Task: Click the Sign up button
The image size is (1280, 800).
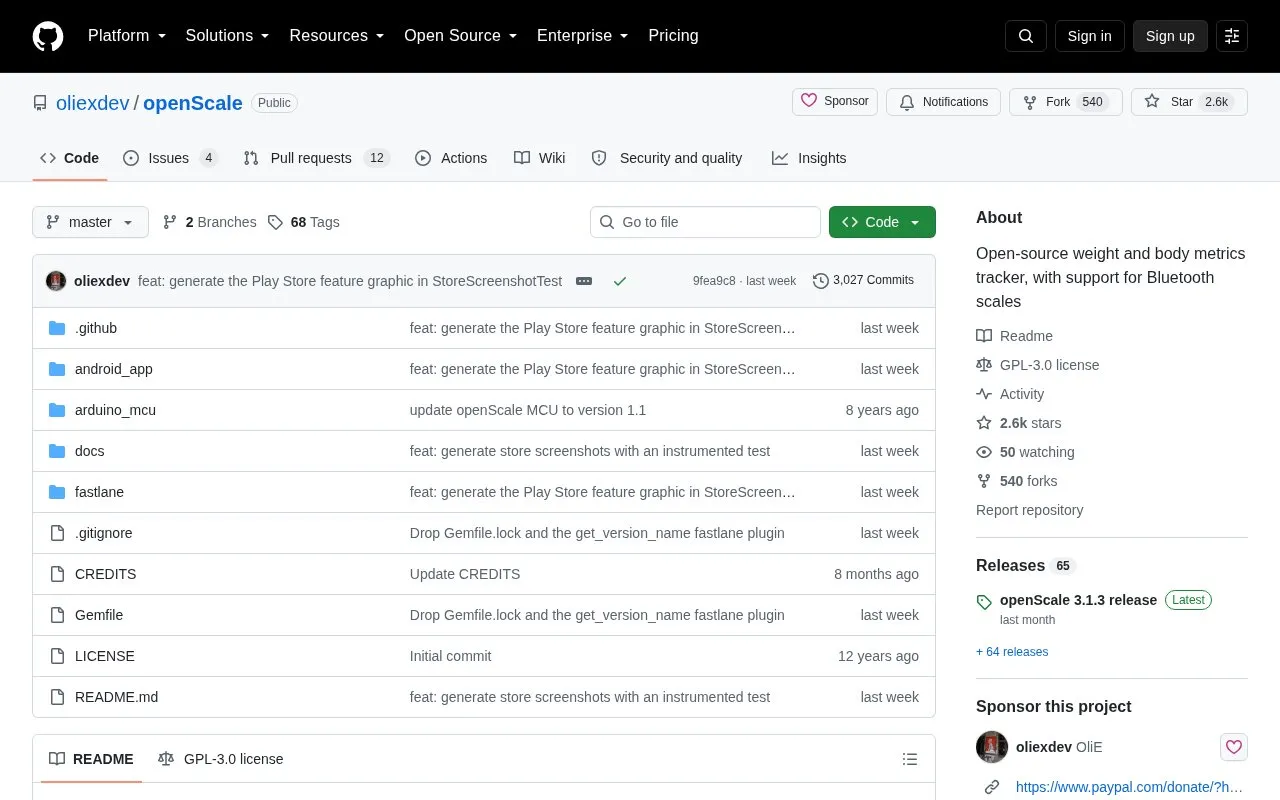Action: pyautogui.click(x=1170, y=36)
